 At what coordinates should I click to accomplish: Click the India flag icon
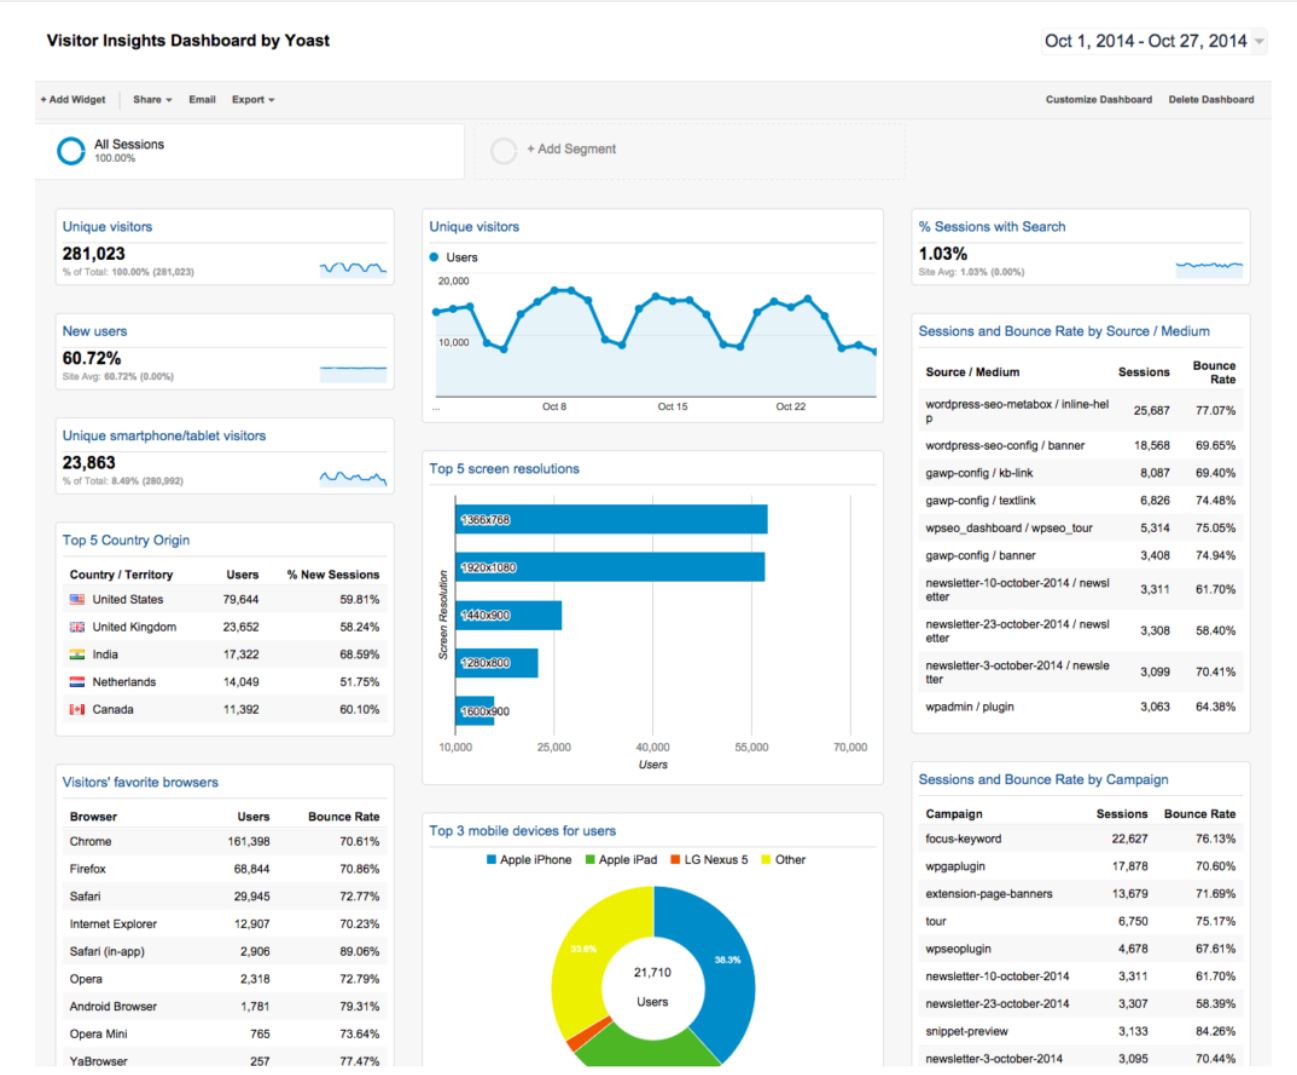77,655
